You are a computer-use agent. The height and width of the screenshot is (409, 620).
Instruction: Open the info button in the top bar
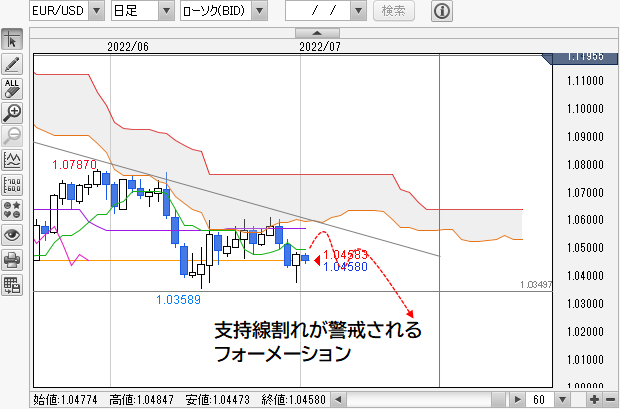coord(442,11)
